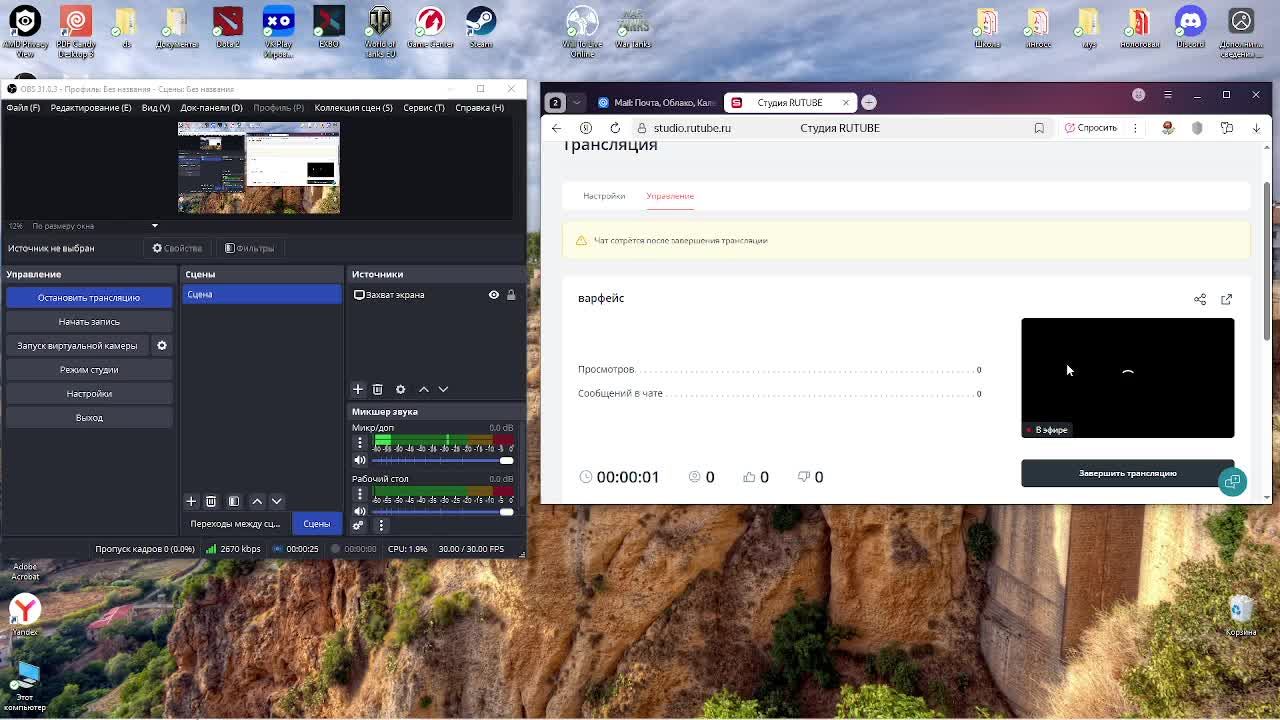Mute the Микр/доп audio channel
This screenshot has height=720, width=1280.
tap(360, 460)
